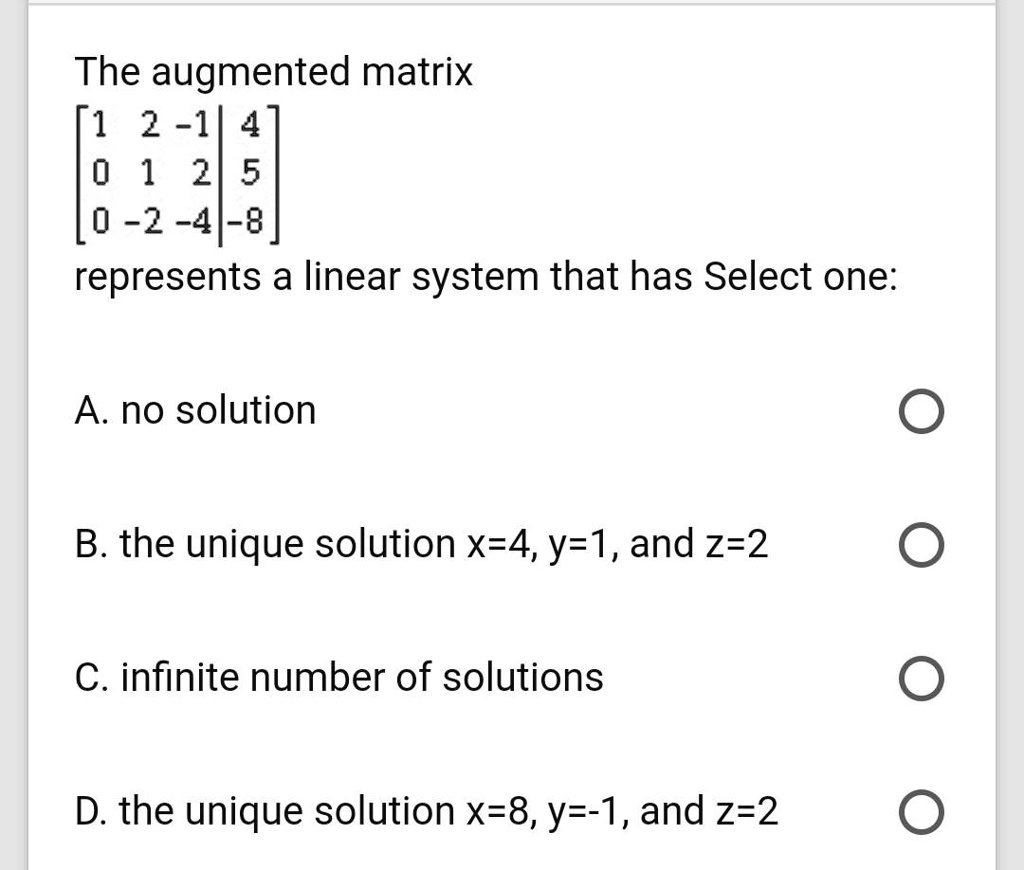Select the "infinite number of solutions" radio button
Viewport: 1024px width, 870px height.
(919, 679)
